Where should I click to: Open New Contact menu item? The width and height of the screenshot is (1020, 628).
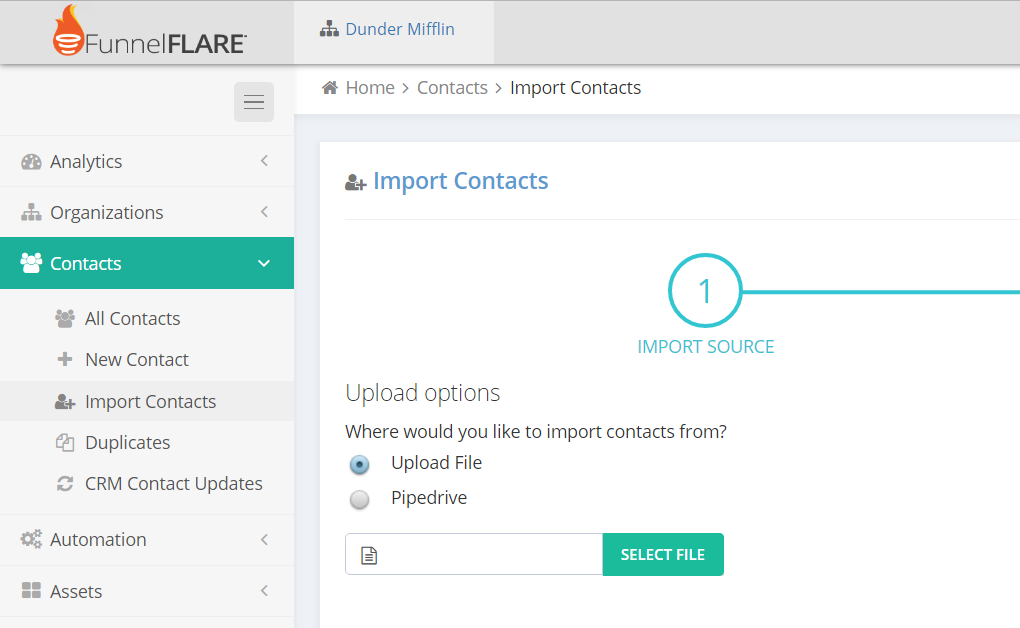137,359
